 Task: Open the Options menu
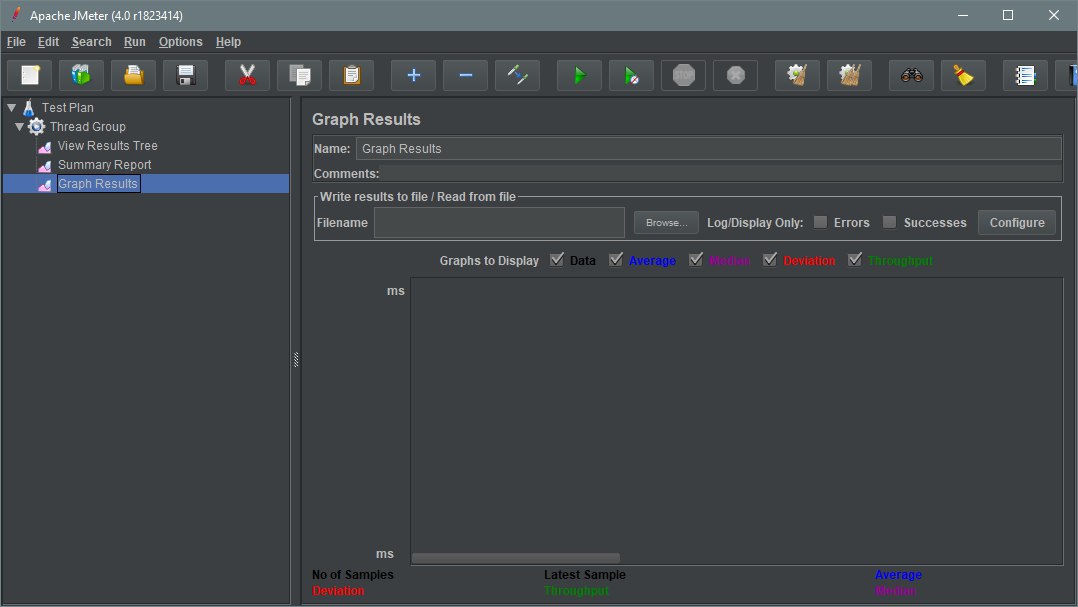181,42
